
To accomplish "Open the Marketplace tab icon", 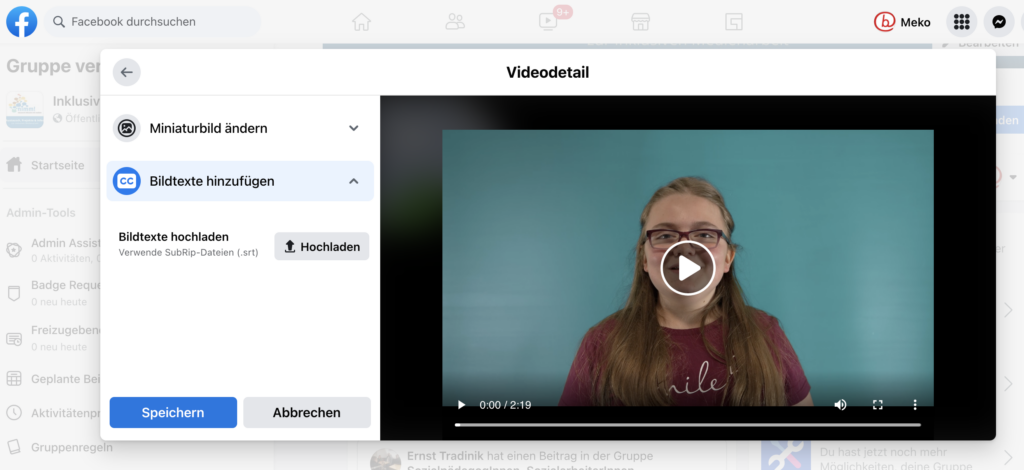I will pos(641,22).
